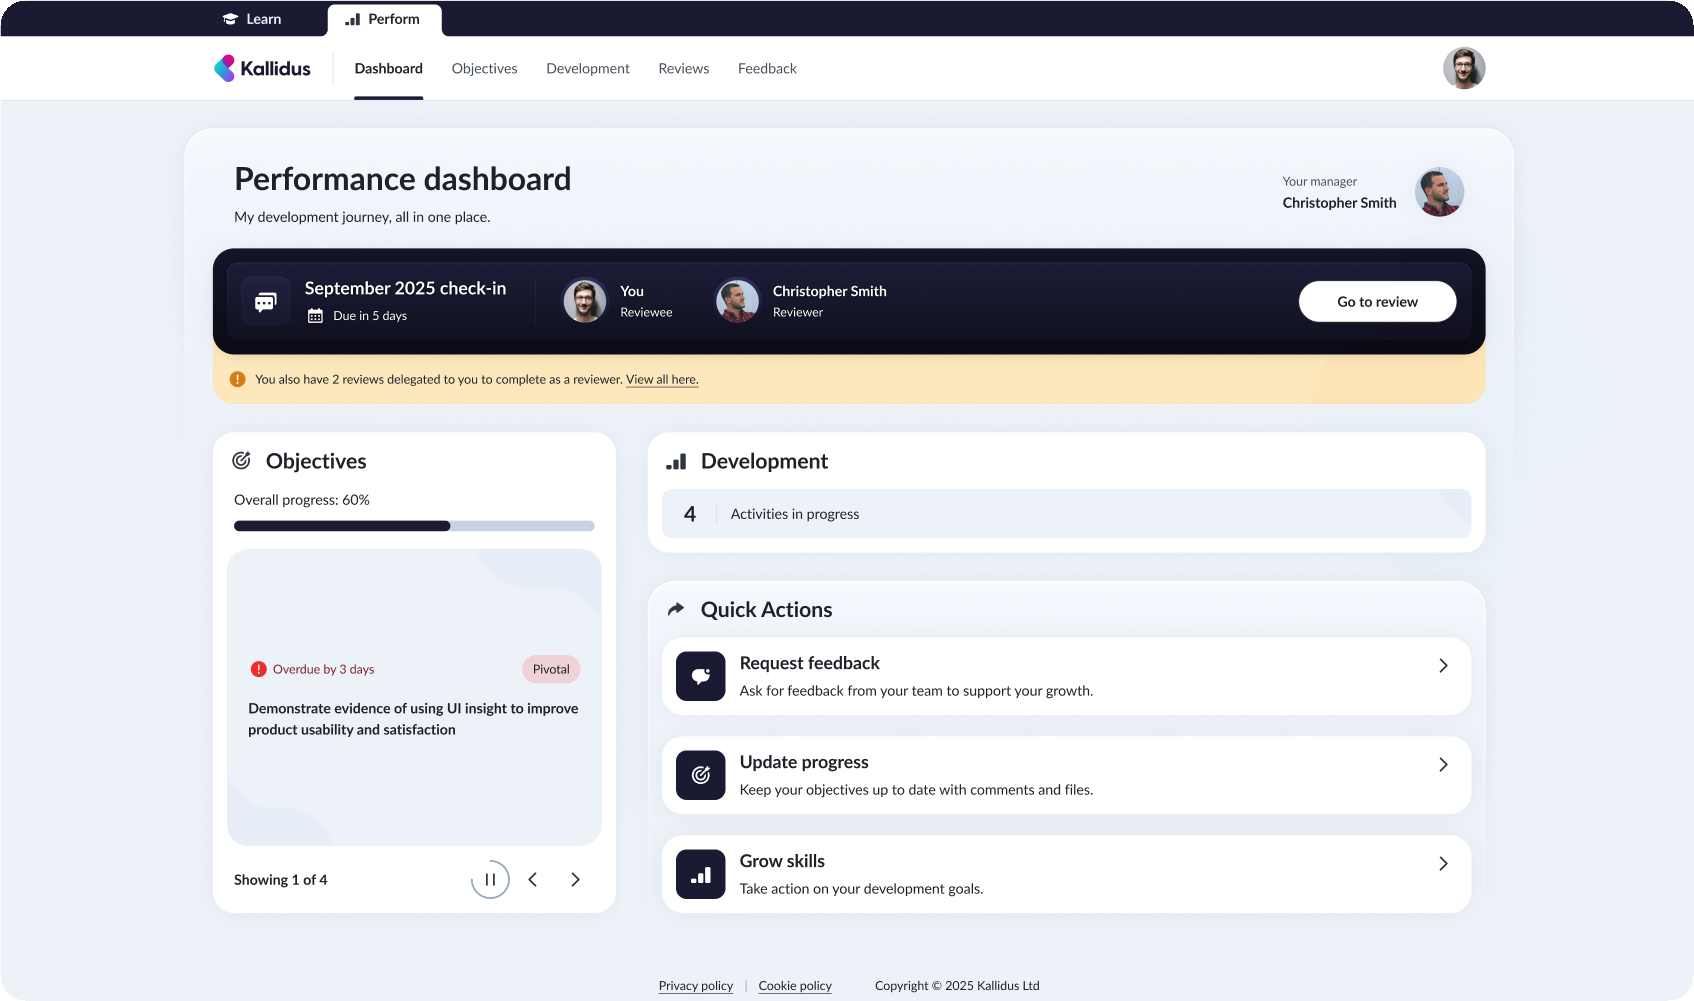This screenshot has width=1694, height=1001.
Task: Expand the Update progress chevron
Action: tap(1443, 765)
